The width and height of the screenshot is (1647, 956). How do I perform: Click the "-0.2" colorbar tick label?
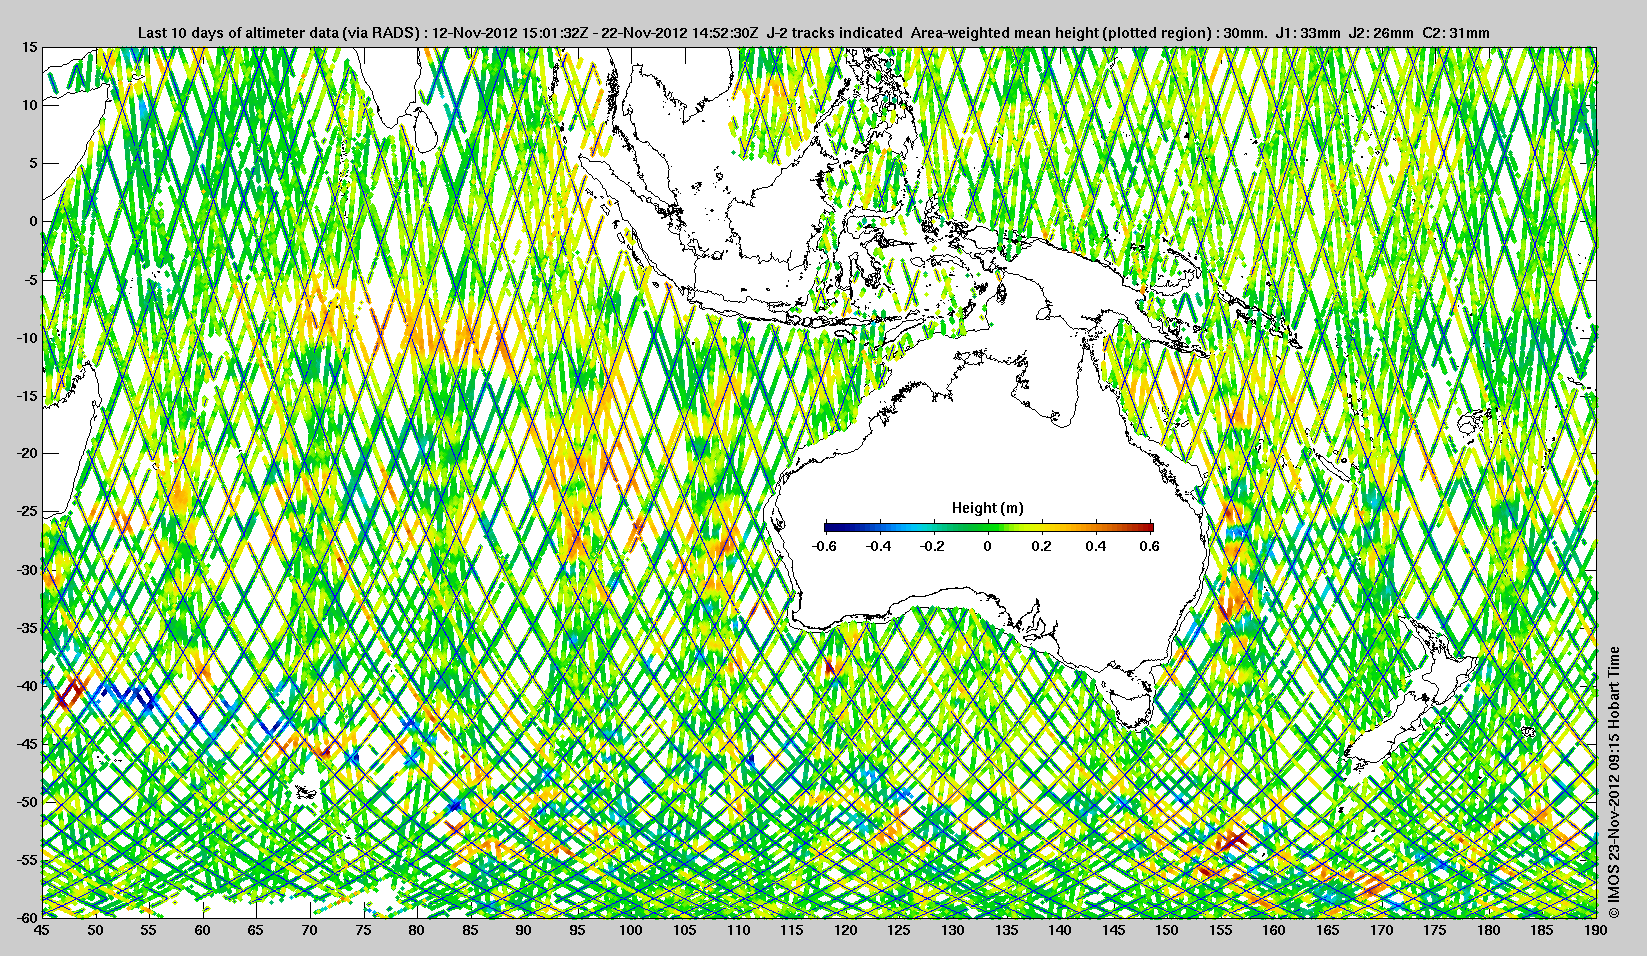(933, 546)
